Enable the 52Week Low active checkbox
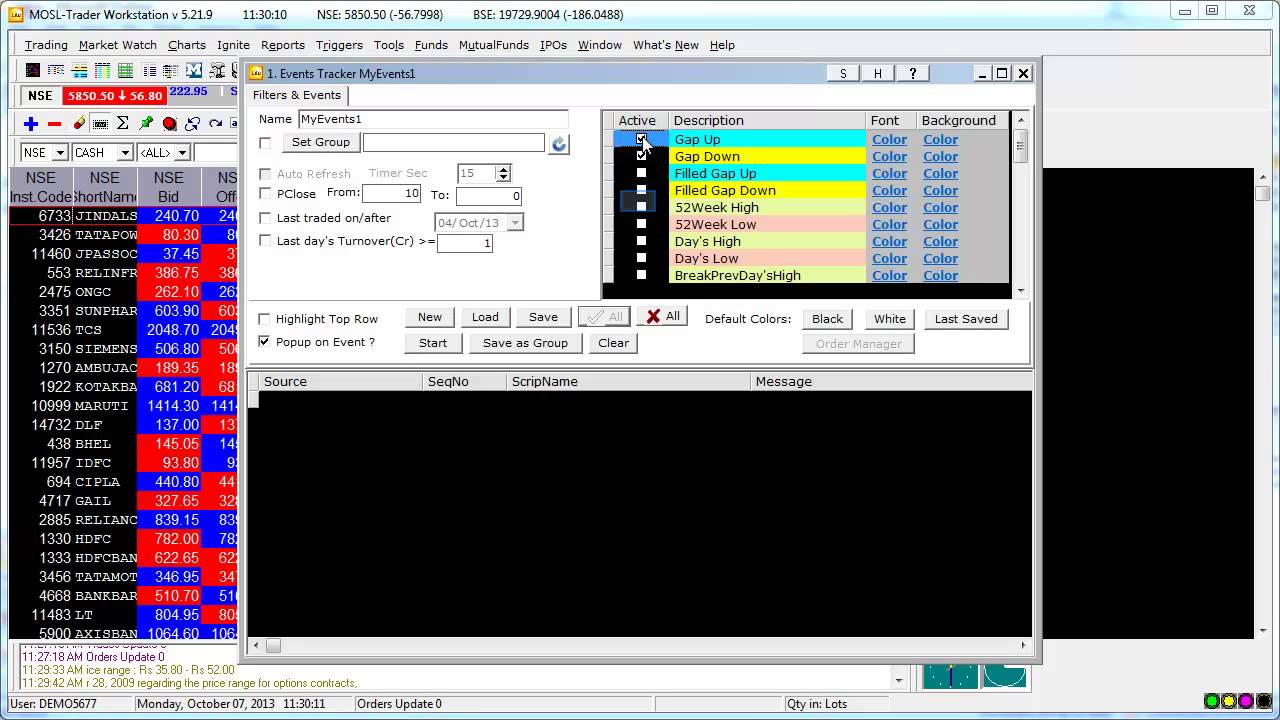 [641, 224]
